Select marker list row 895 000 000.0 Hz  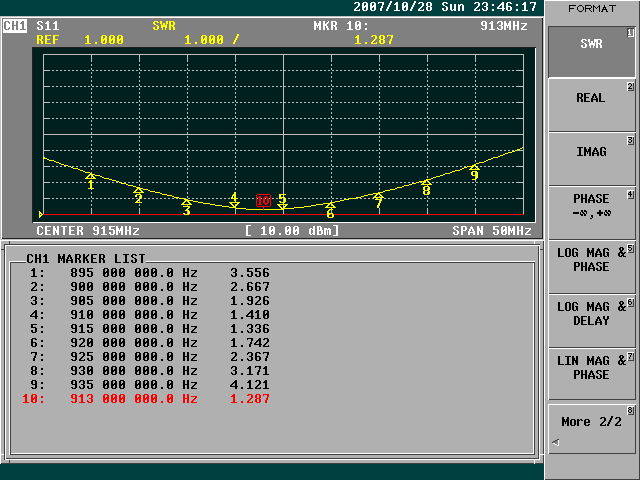(x=149, y=273)
